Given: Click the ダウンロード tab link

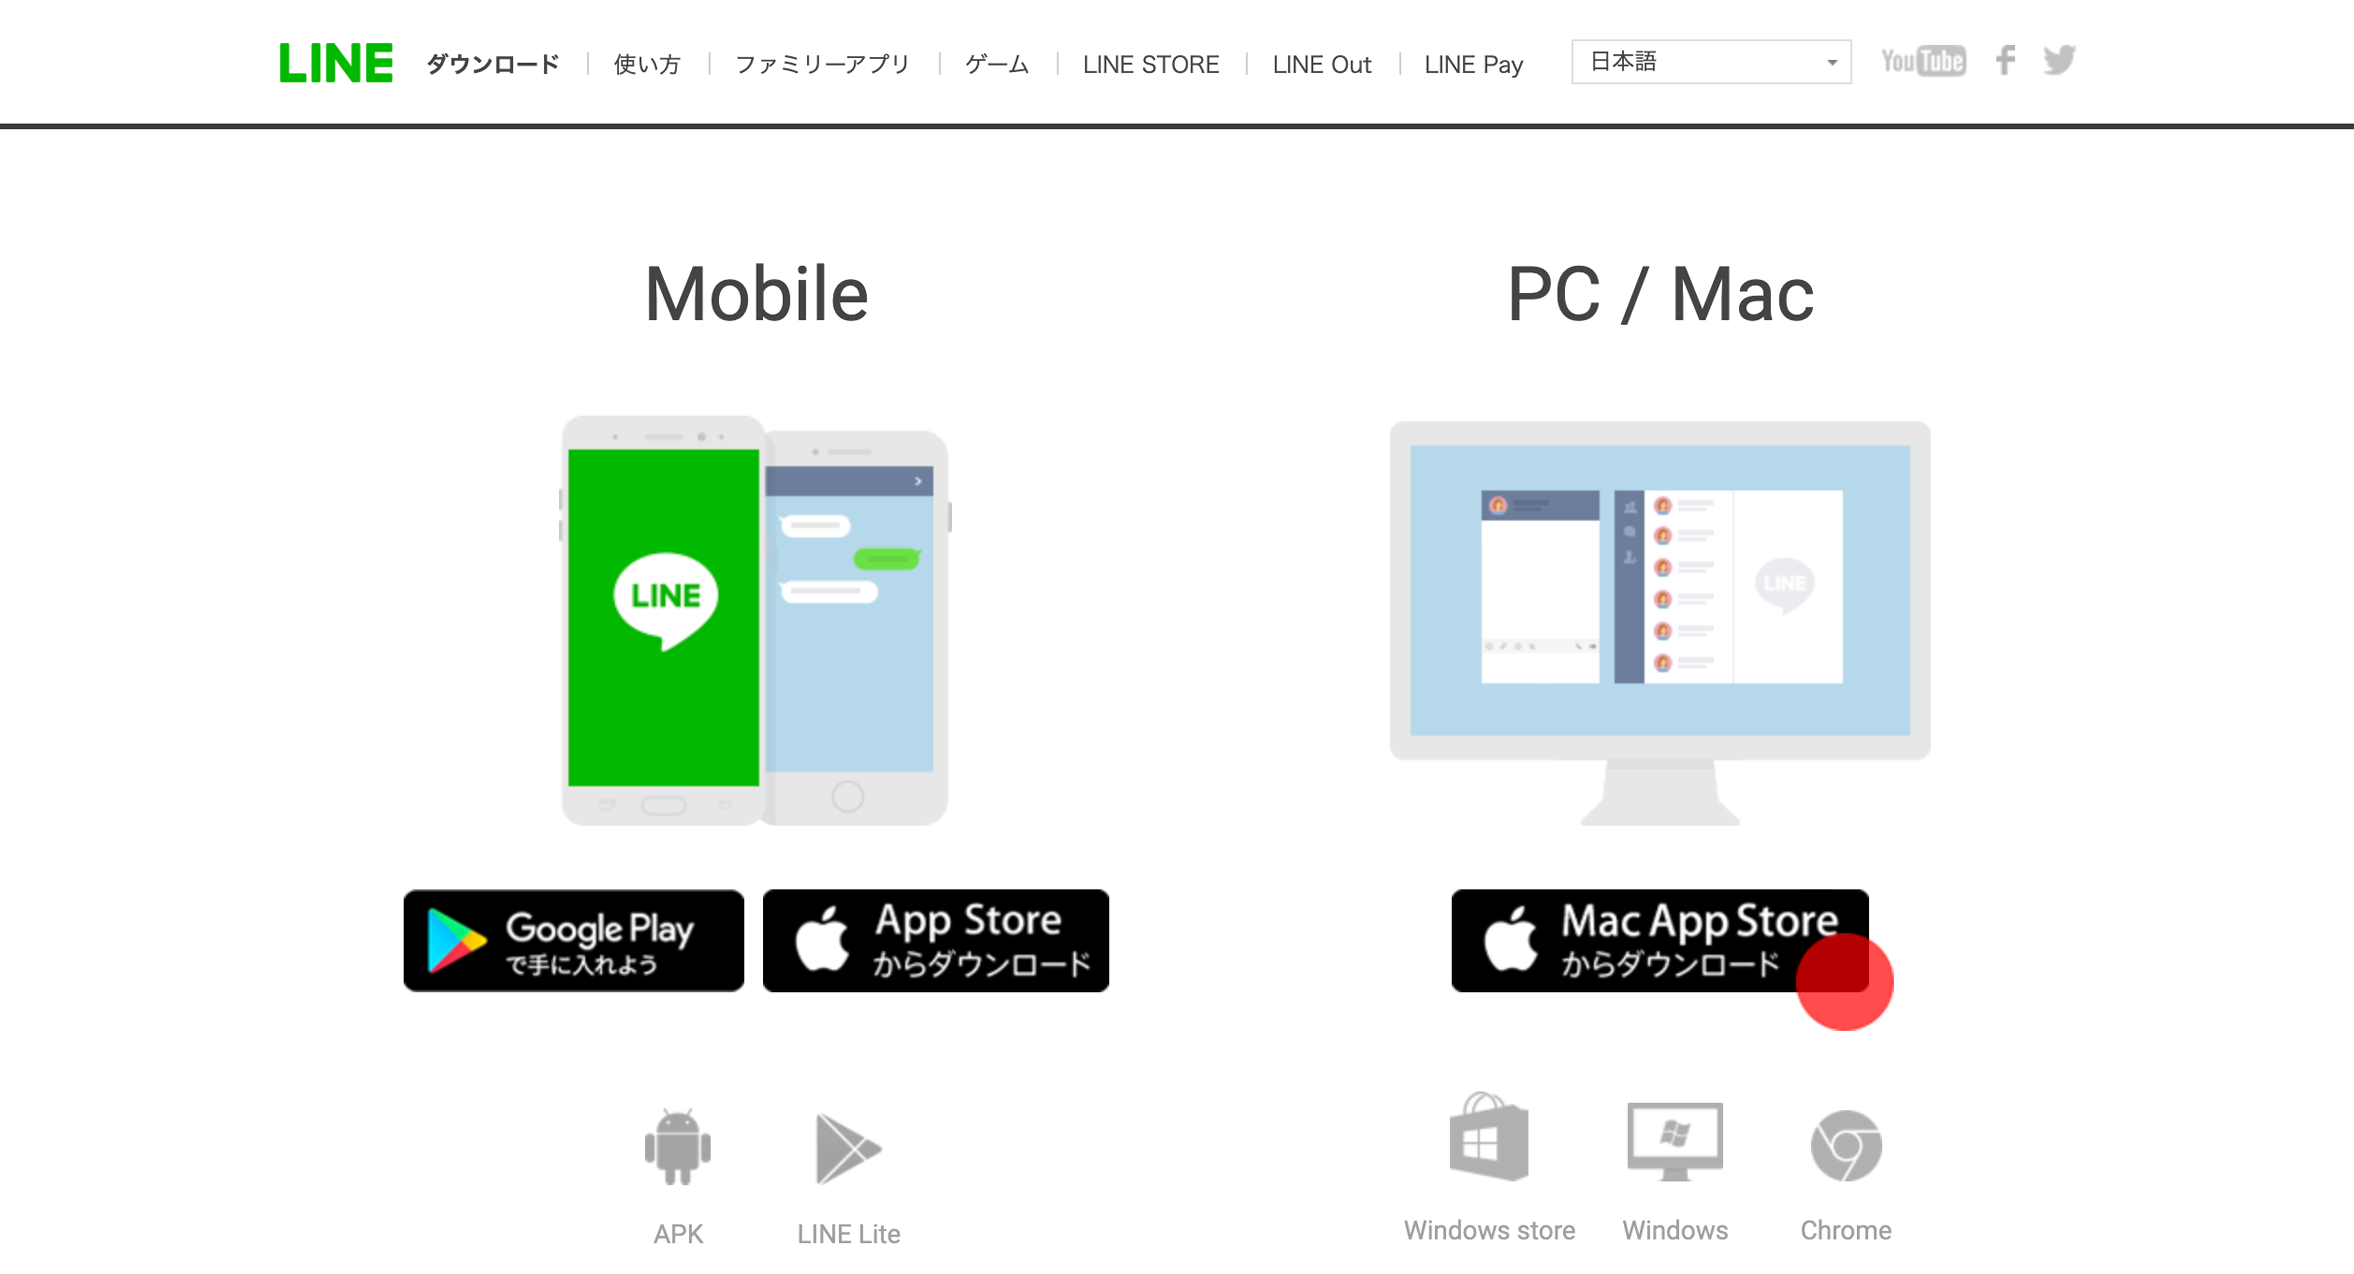Looking at the screenshot, I should 488,63.
